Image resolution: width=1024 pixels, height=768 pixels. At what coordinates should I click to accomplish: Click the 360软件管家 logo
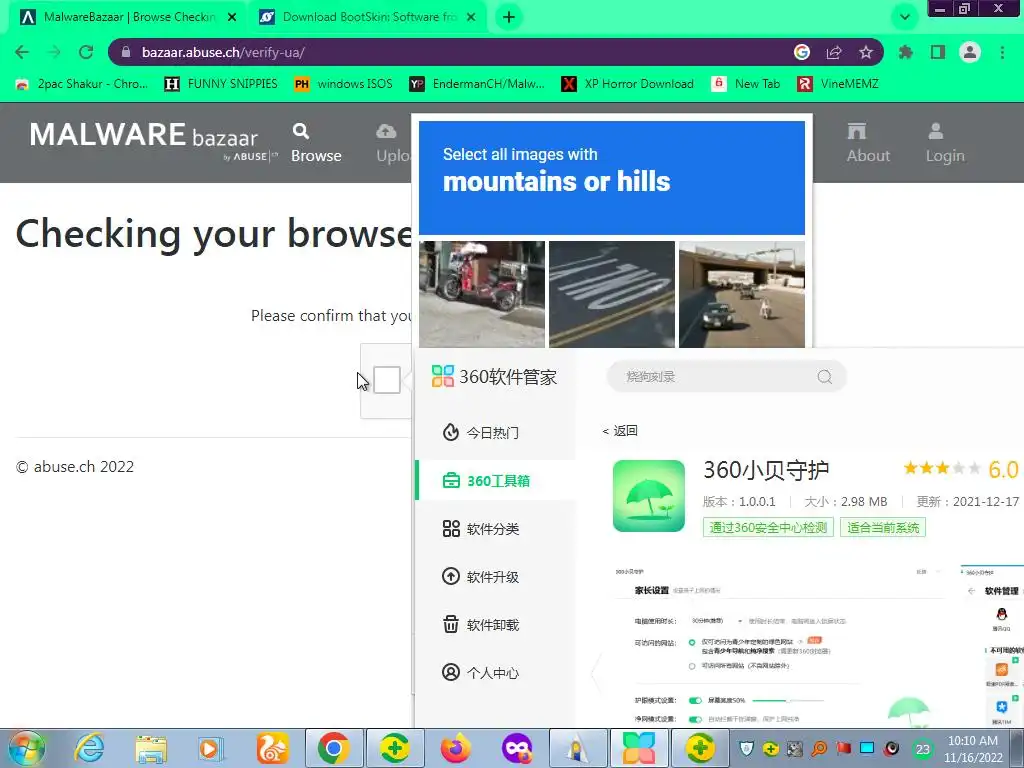(x=494, y=377)
